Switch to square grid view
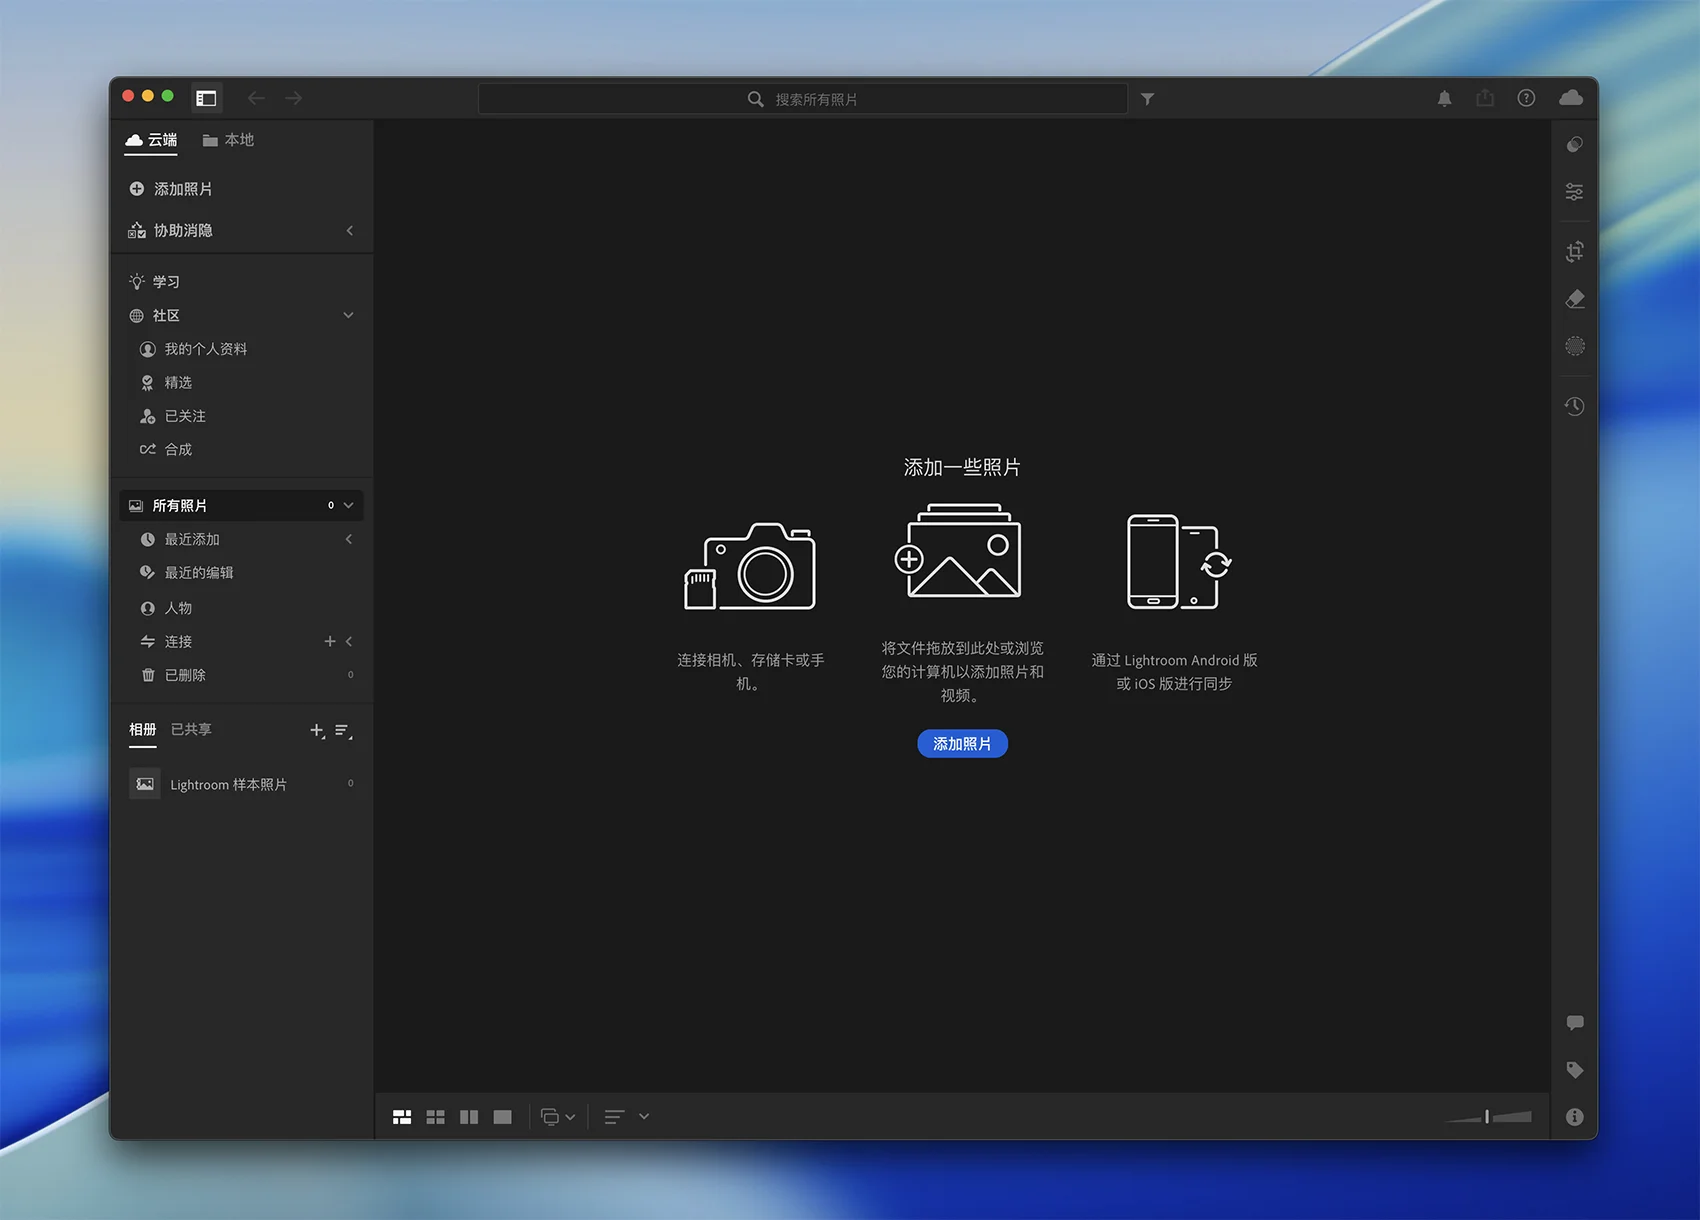The image size is (1700, 1220). (436, 1117)
